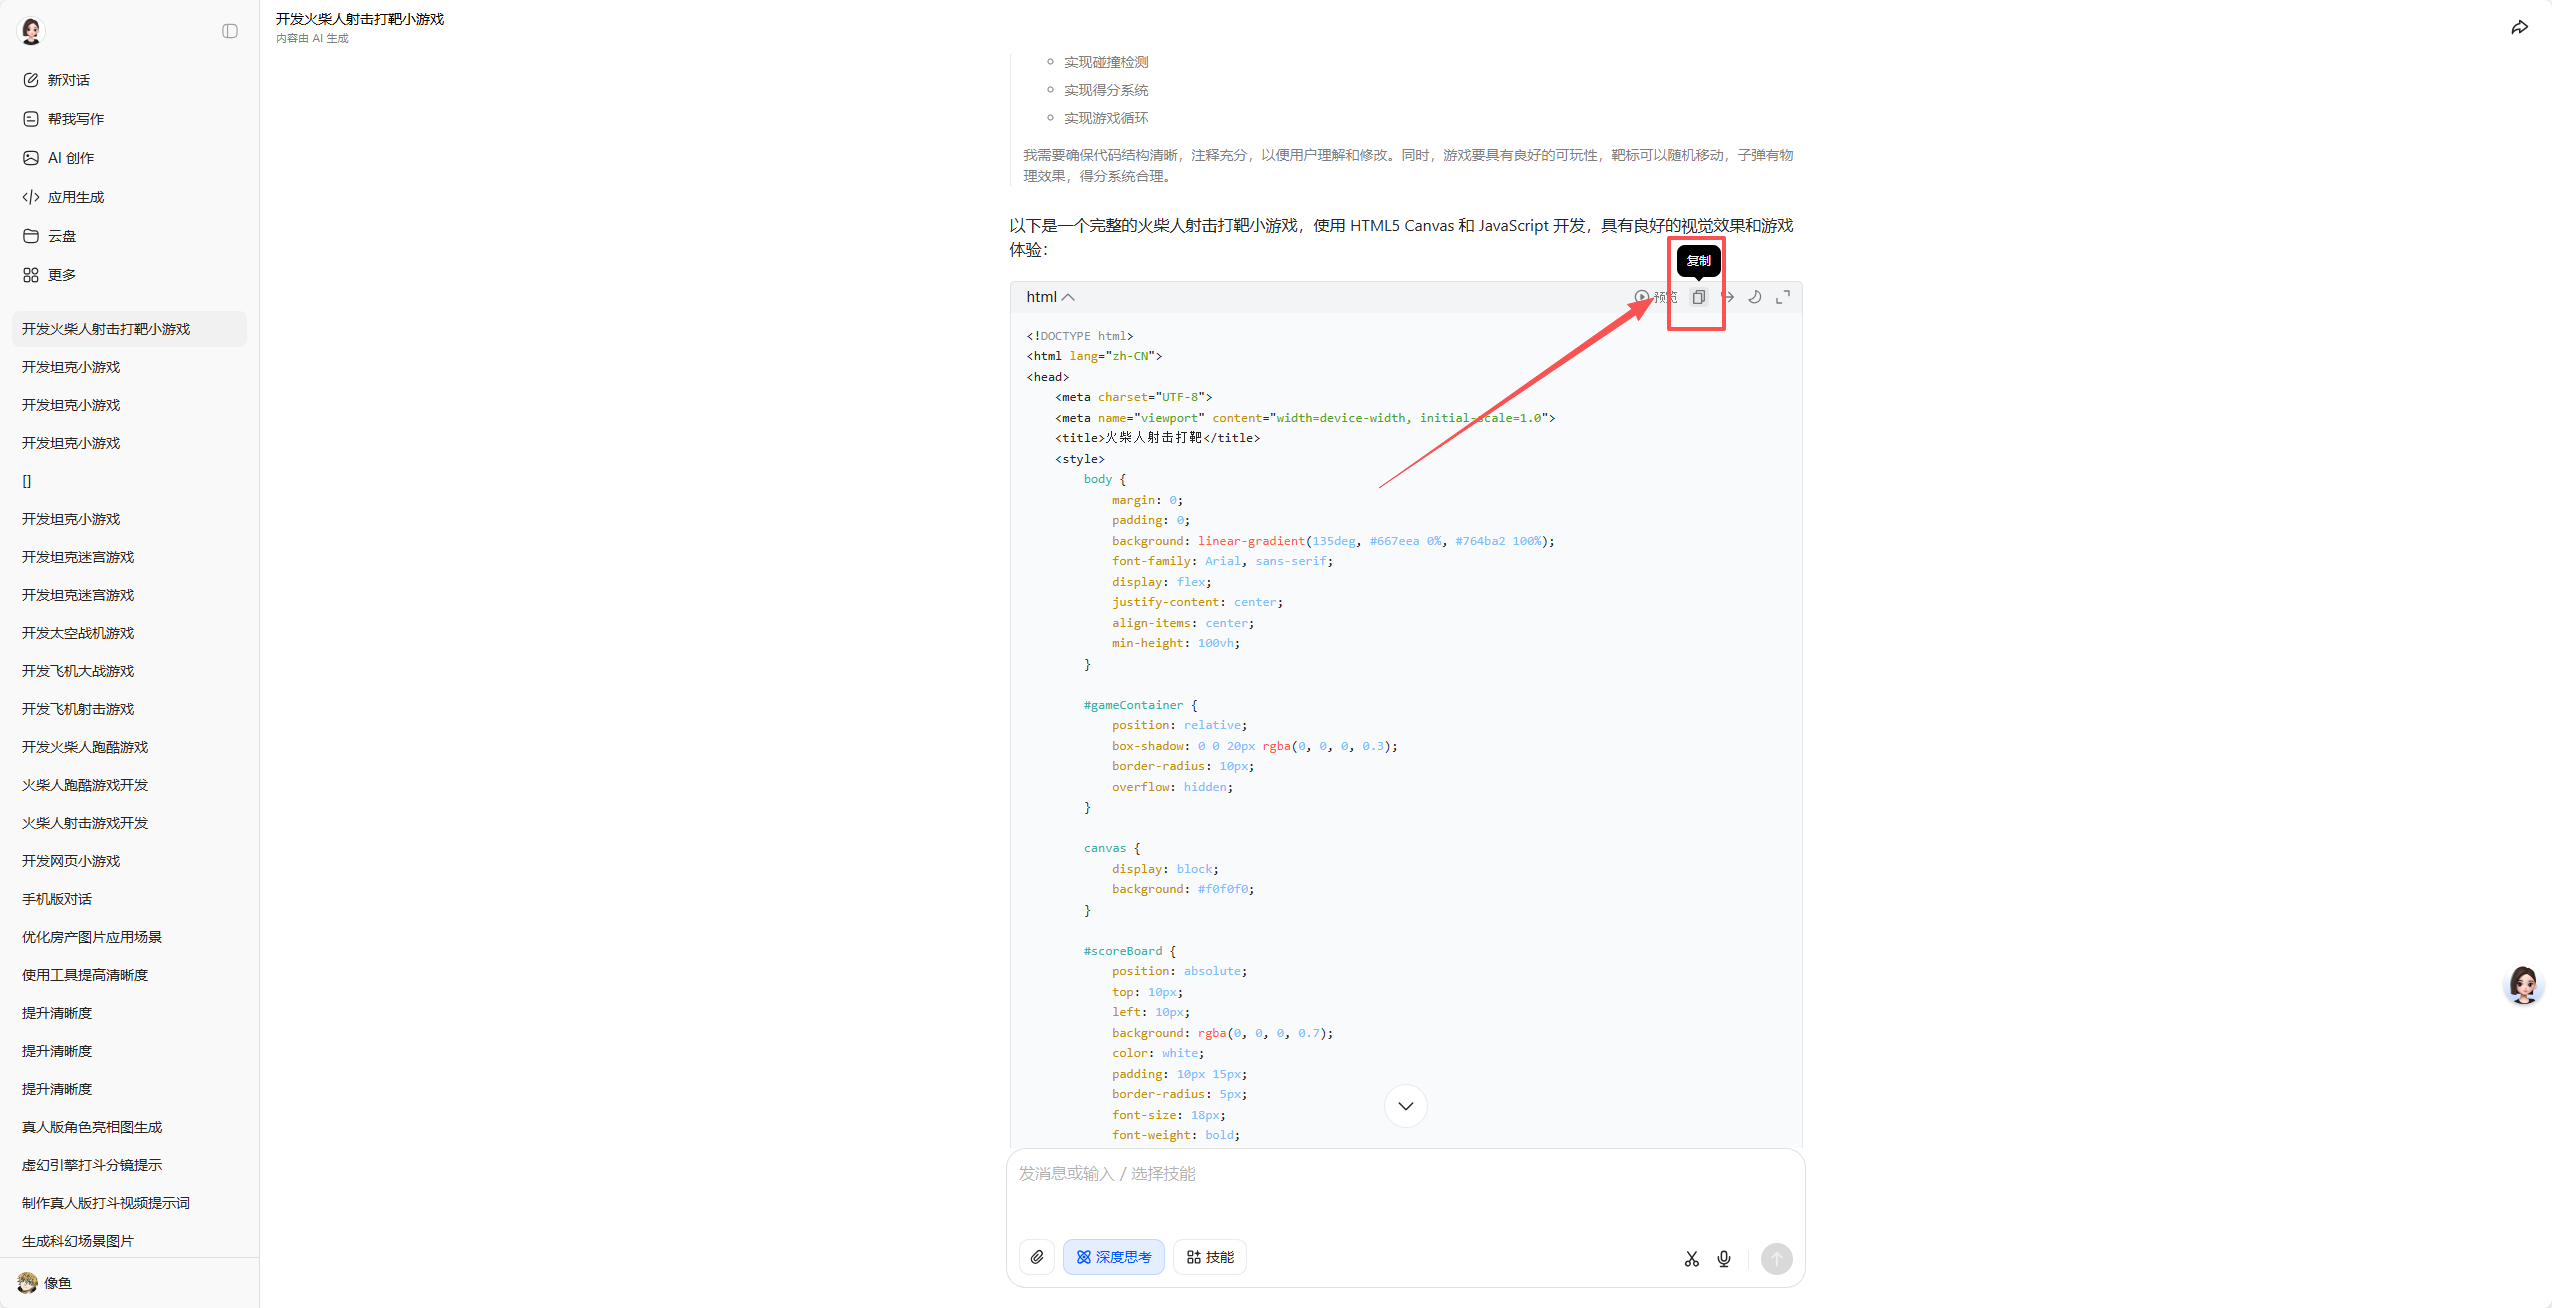Toggle 深度思考 mode off
This screenshot has height=1308, width=2552.
click(1113, 1257)
